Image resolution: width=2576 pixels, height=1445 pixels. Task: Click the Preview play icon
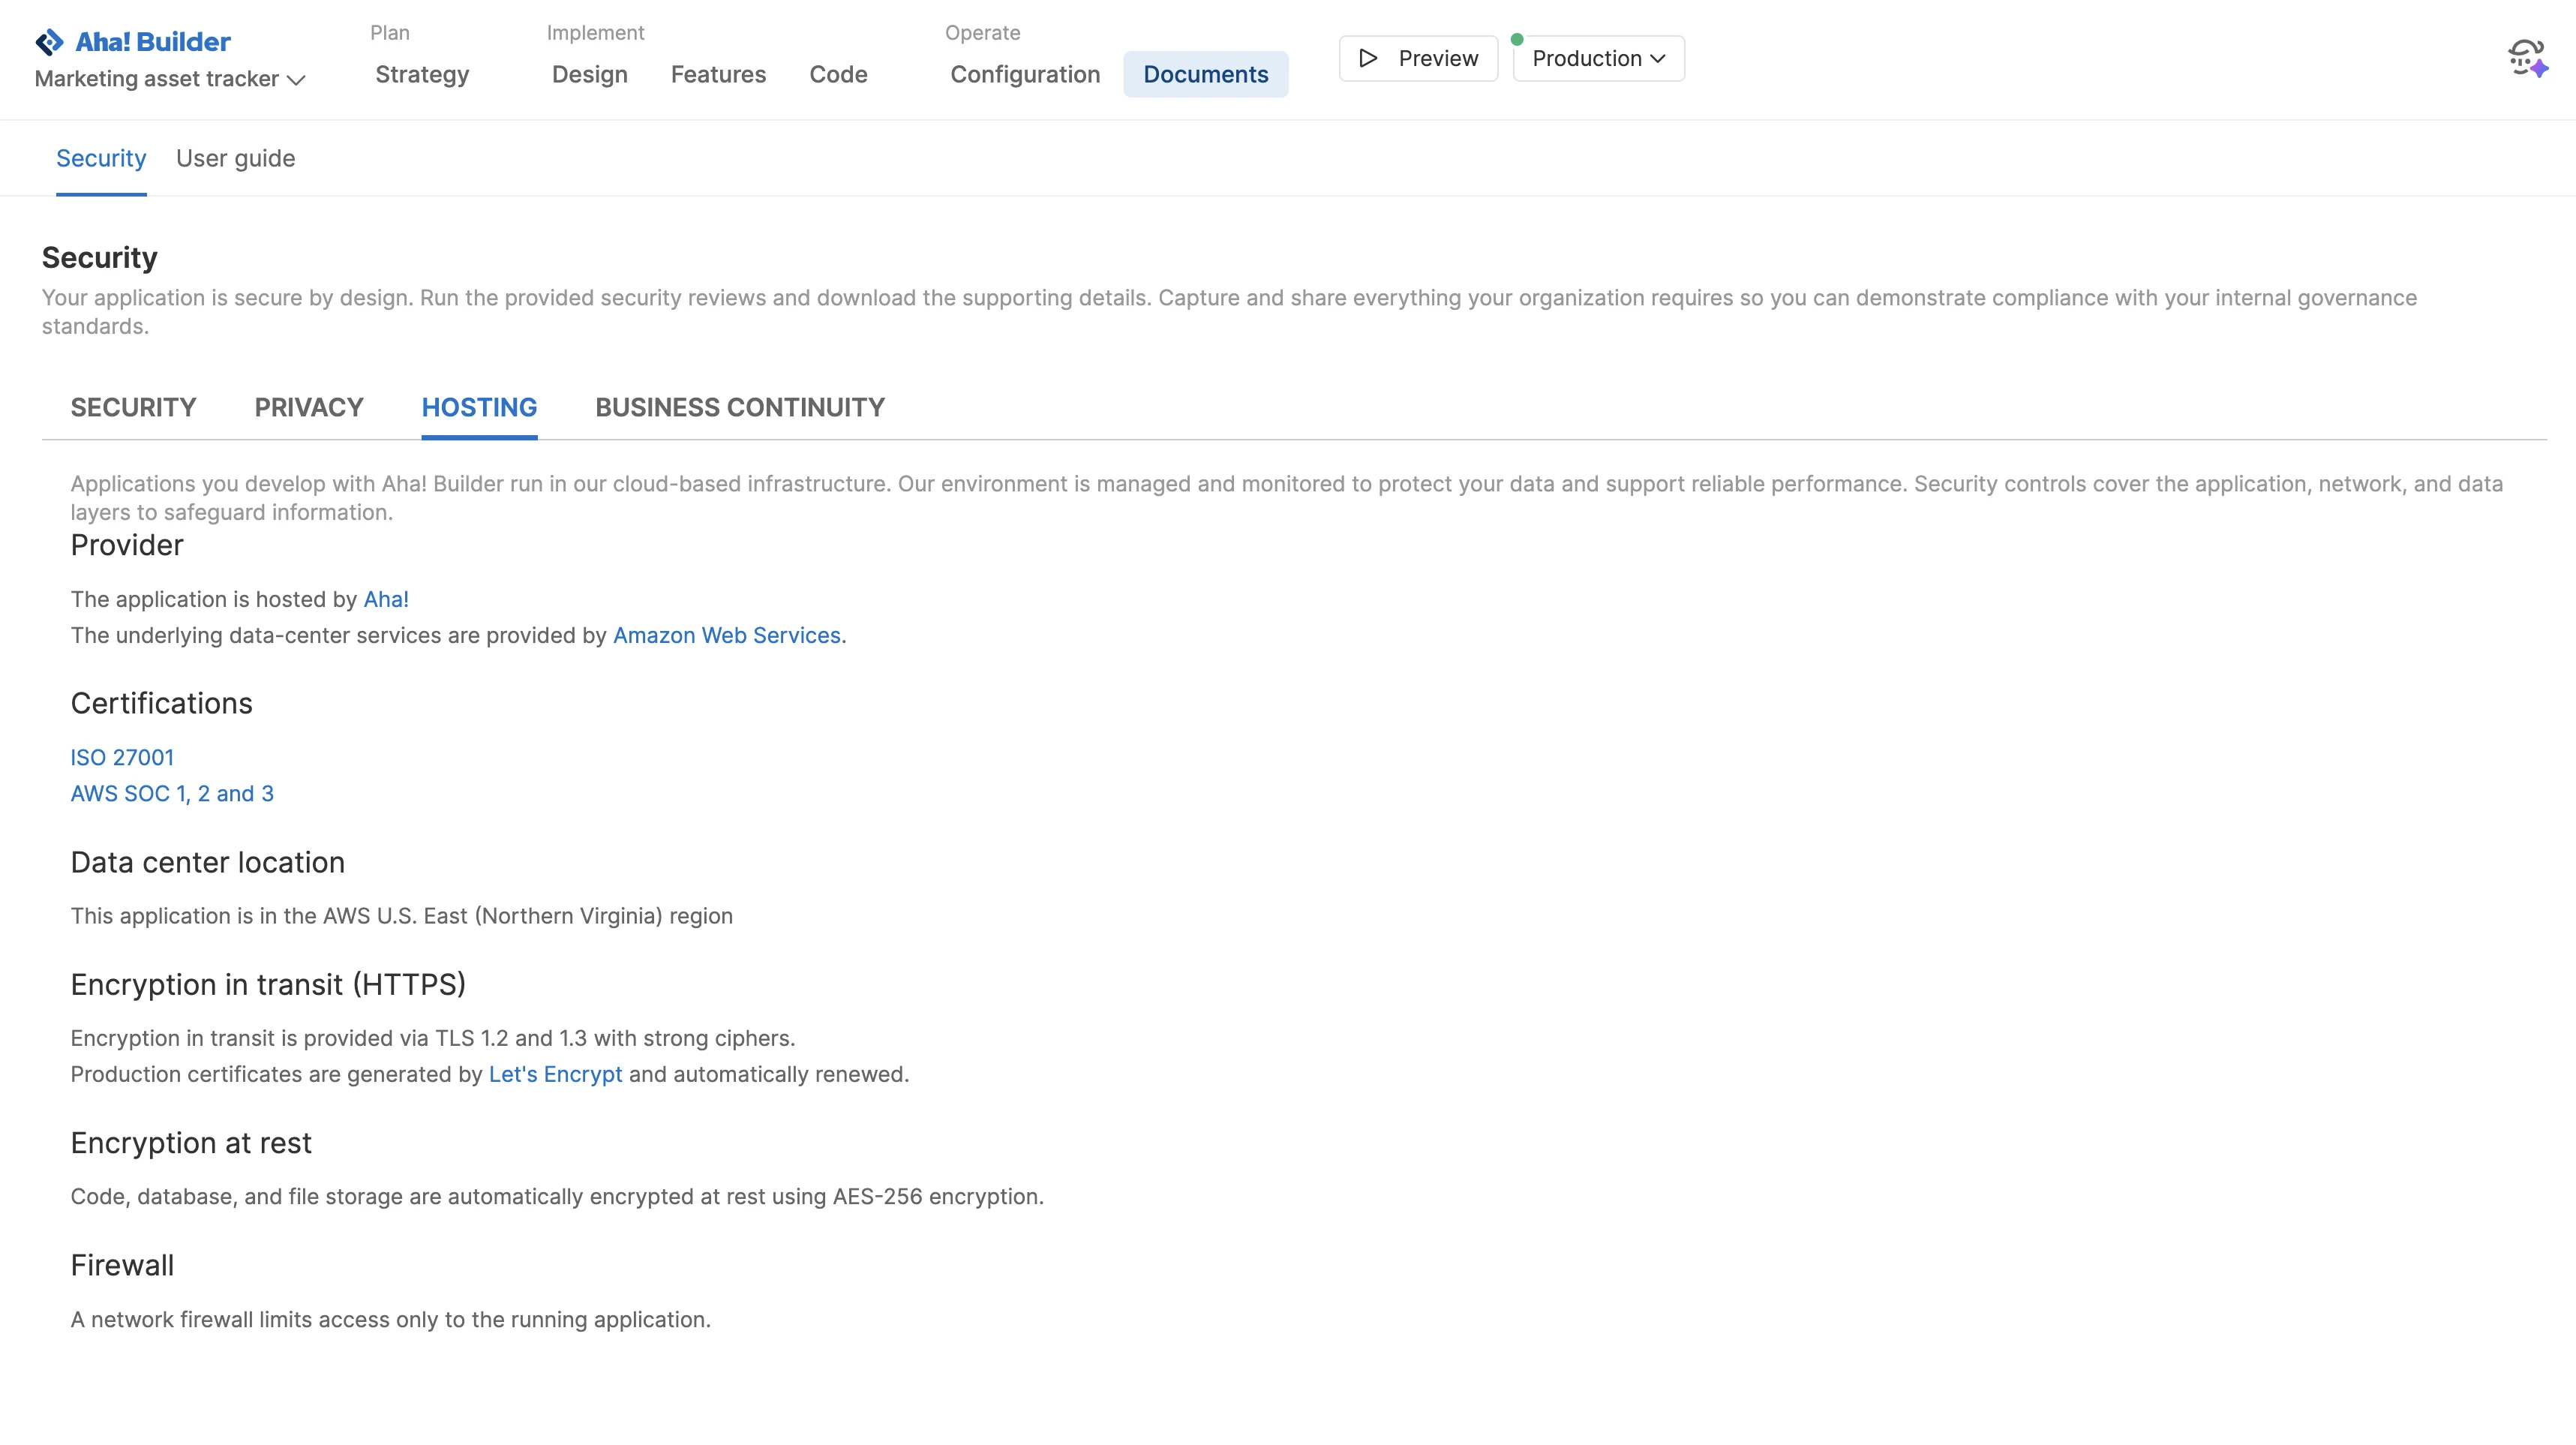coord(1368,58)
